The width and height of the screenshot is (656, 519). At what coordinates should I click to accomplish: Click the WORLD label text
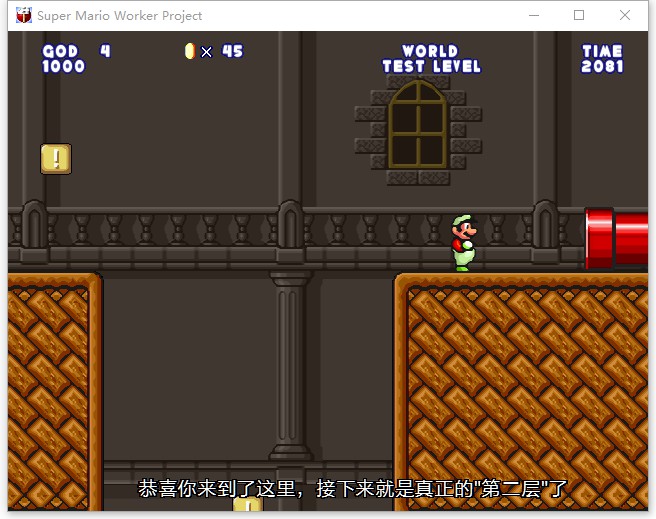430,51
